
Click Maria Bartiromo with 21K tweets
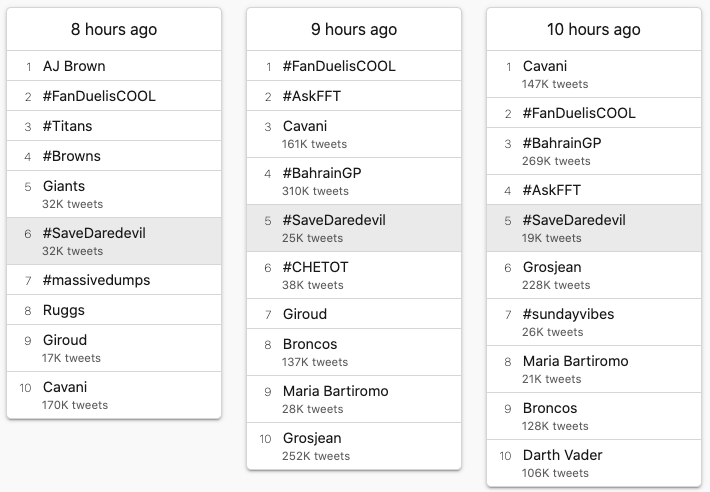click(x=594, y=369)
